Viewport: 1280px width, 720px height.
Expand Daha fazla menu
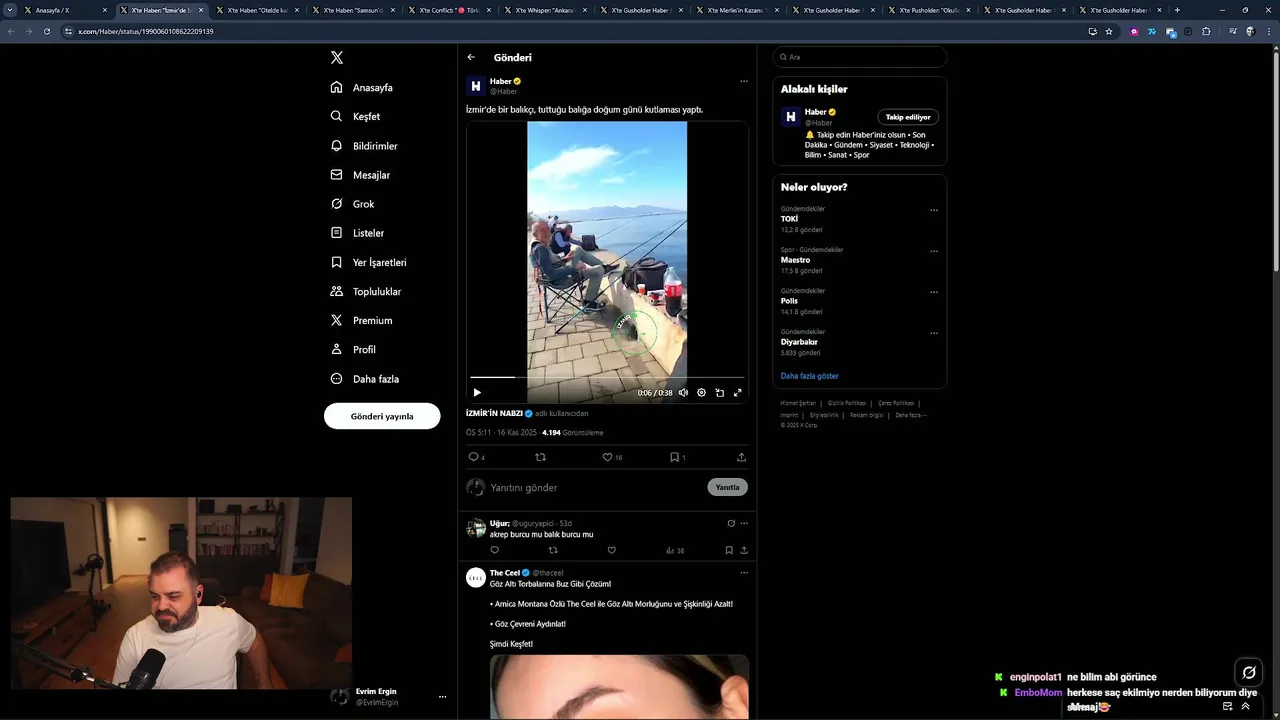tap(365, 379)
